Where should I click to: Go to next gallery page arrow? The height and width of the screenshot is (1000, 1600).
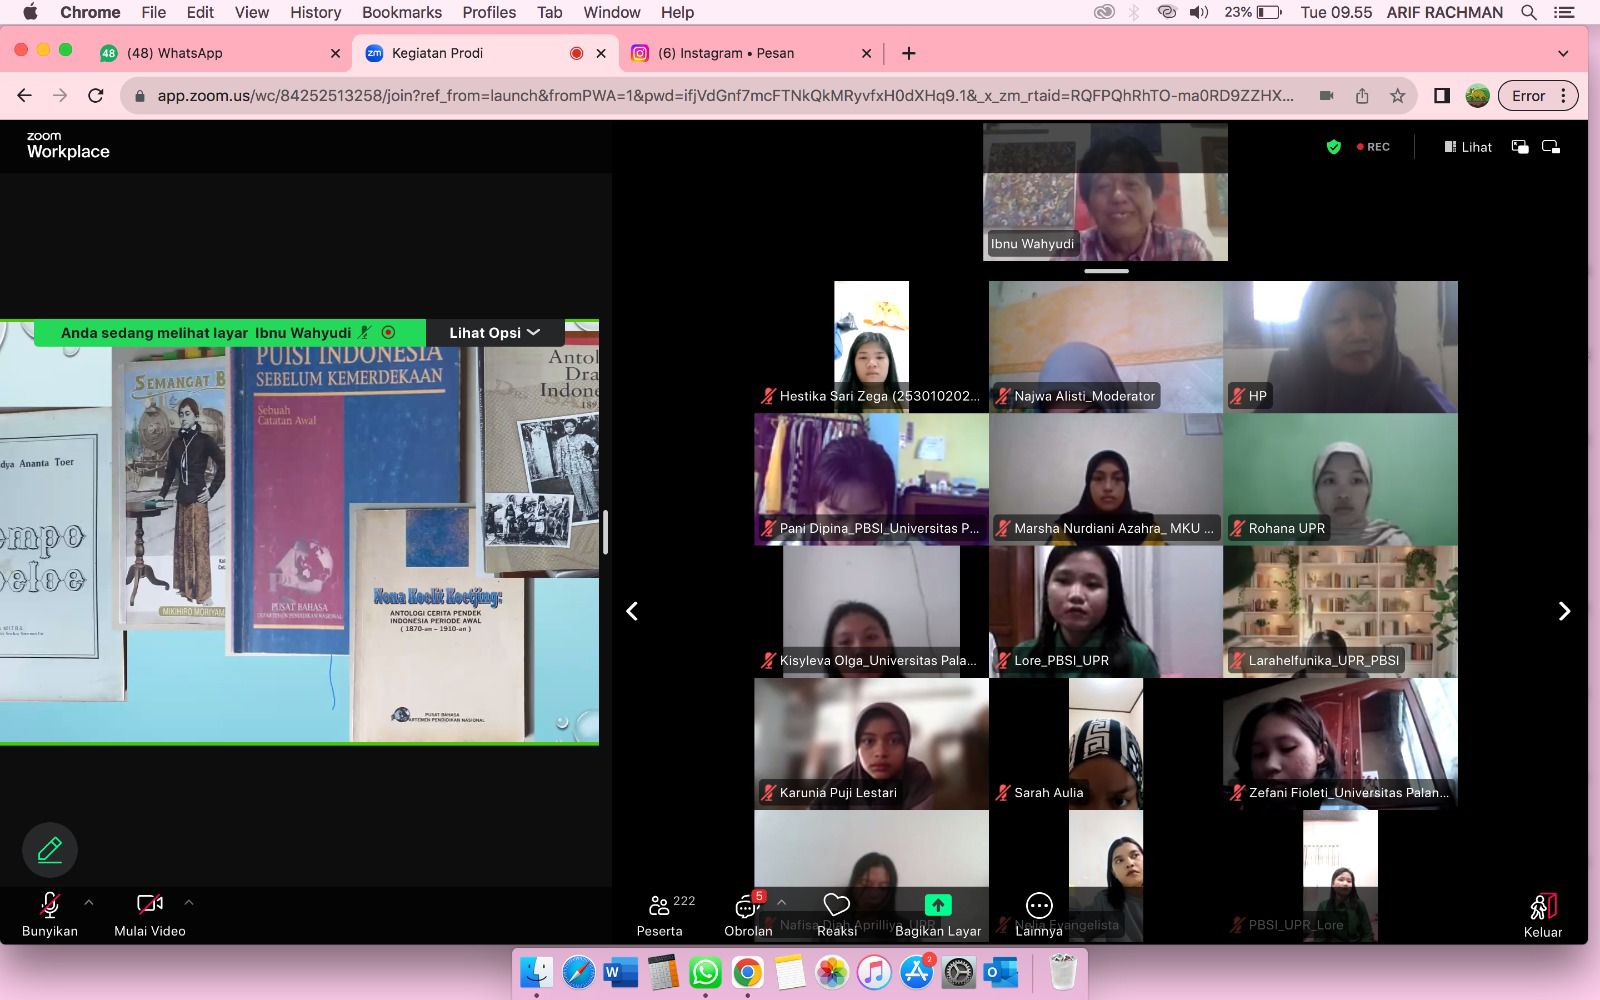(1564, 611)
